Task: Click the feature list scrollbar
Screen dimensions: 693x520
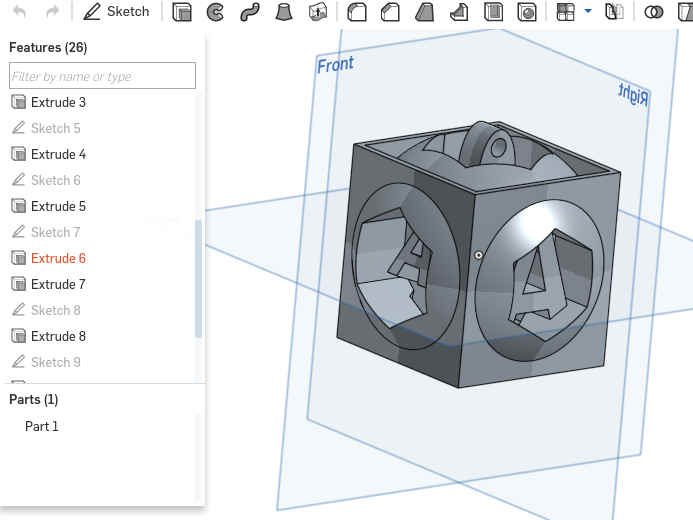Action: click(198, 279)
